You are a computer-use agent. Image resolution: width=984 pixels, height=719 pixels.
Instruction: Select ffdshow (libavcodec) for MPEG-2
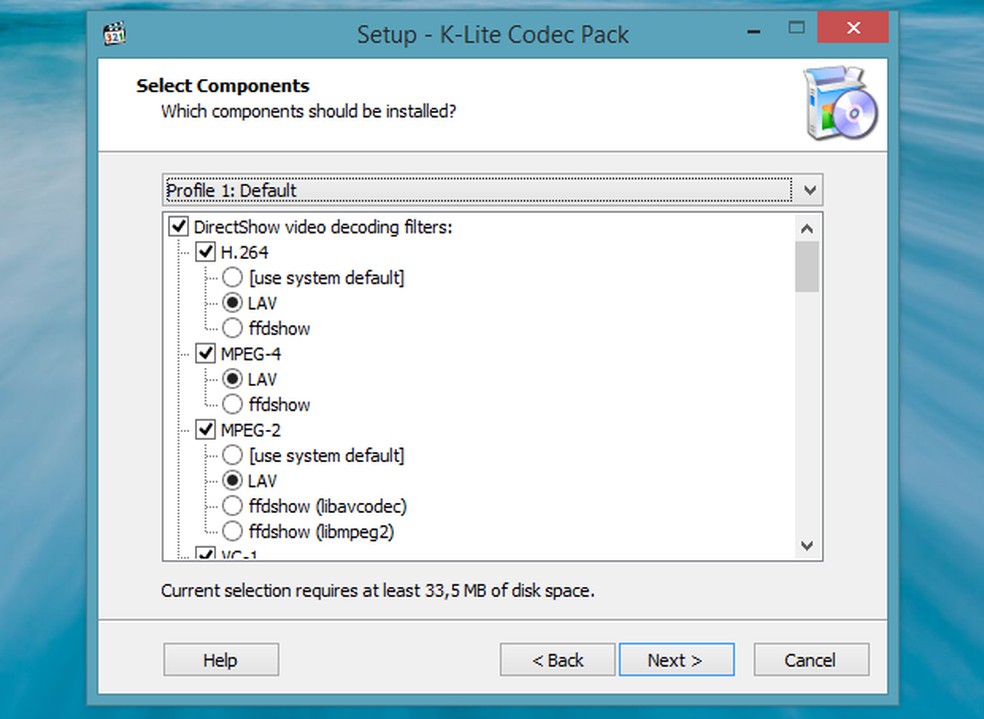point(232,506)
